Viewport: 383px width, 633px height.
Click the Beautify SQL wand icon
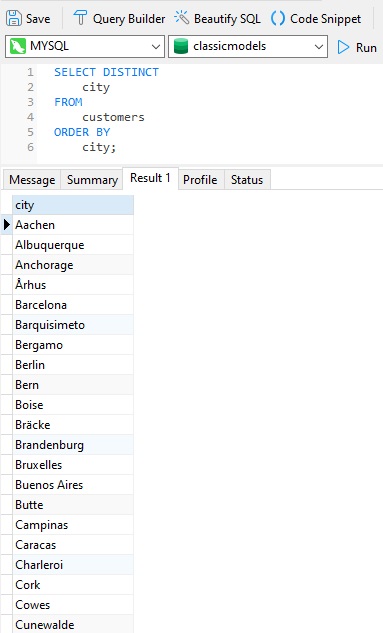pyautogui.click(x=182, y=18)
